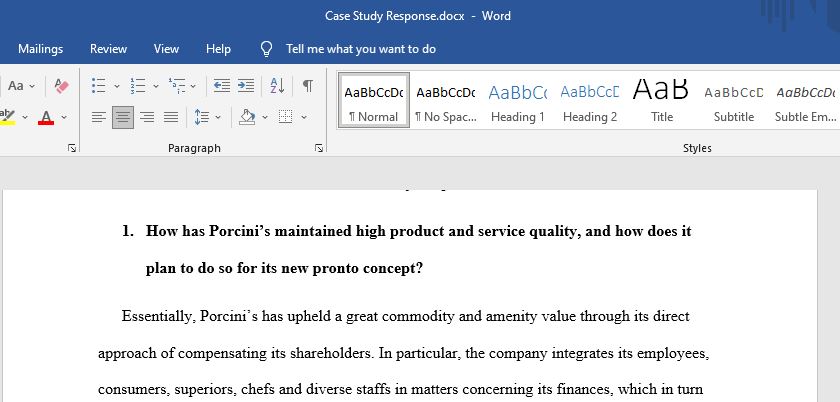Screen dimensions: 840x402
Task: Toggle Align Right
Action: (x=147, y=117)
